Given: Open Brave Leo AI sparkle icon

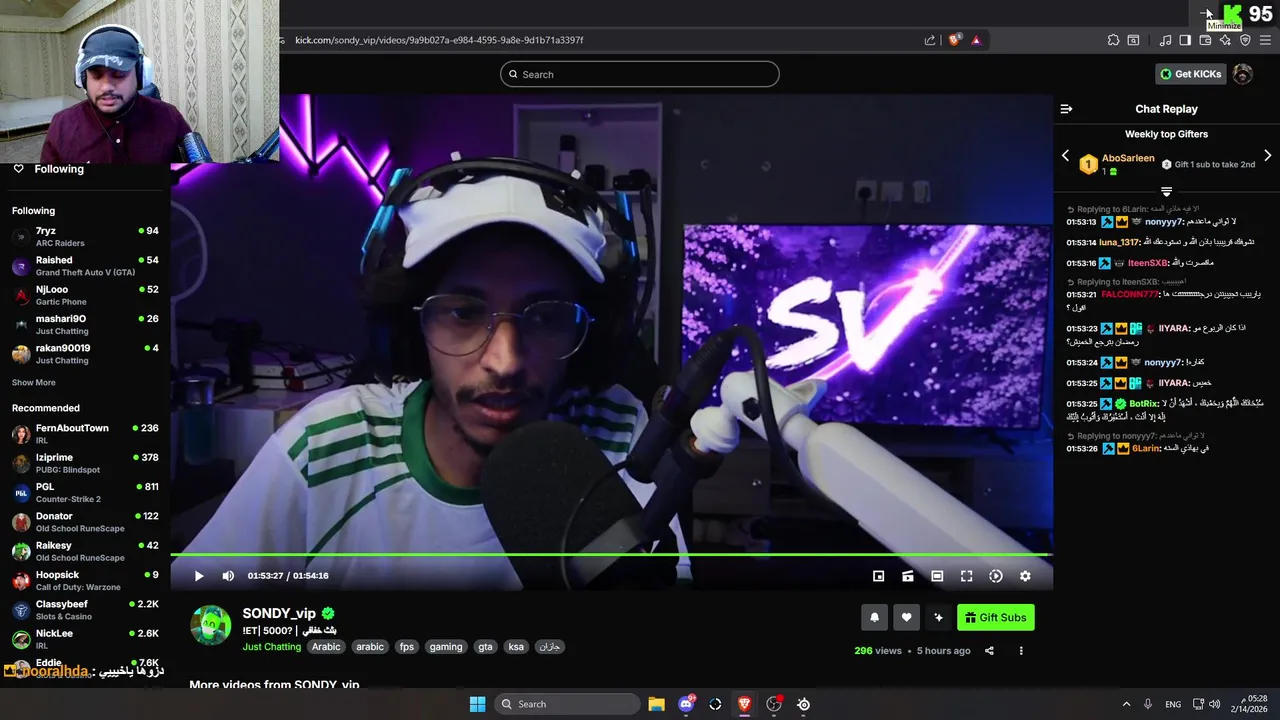Looking at the screenshot, I should click(1225, 40).
